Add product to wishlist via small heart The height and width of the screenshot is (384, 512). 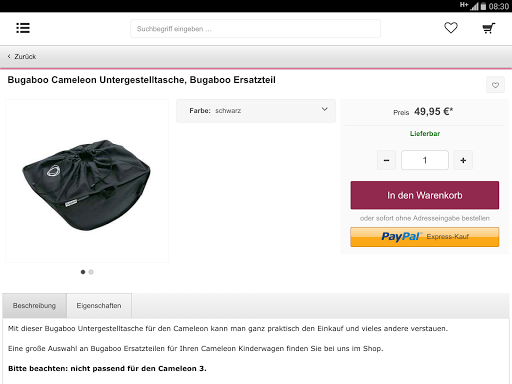(x=495, y=85)
